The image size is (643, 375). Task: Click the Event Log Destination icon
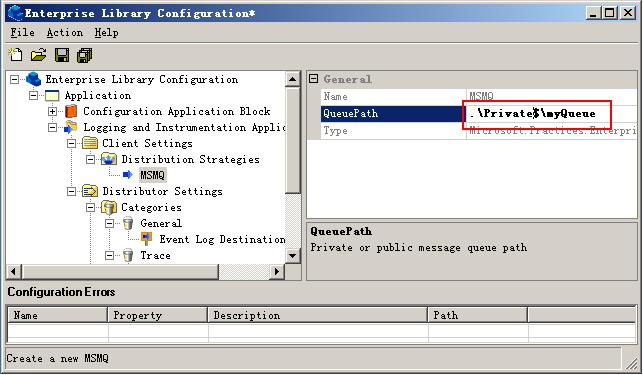click(x=146, y=239)
